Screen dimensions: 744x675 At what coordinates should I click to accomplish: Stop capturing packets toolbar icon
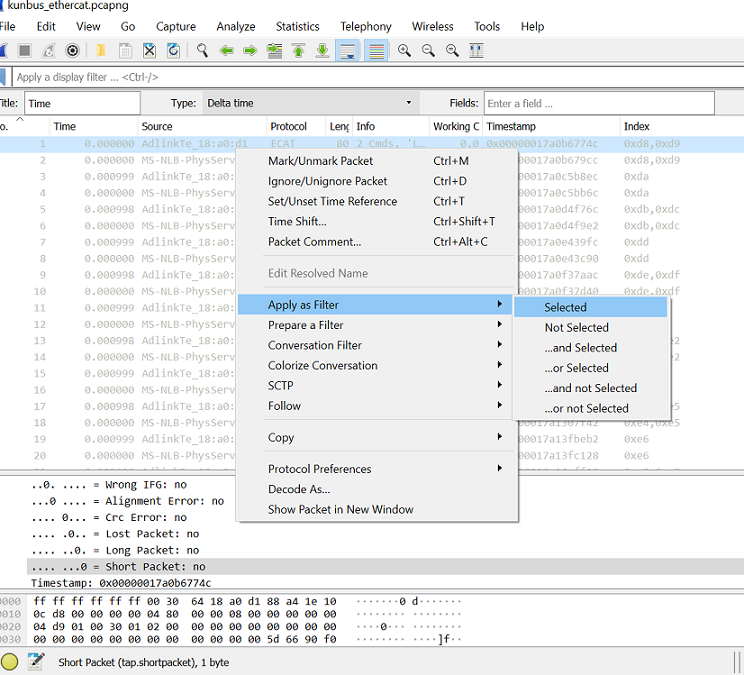tap(24, 50)
